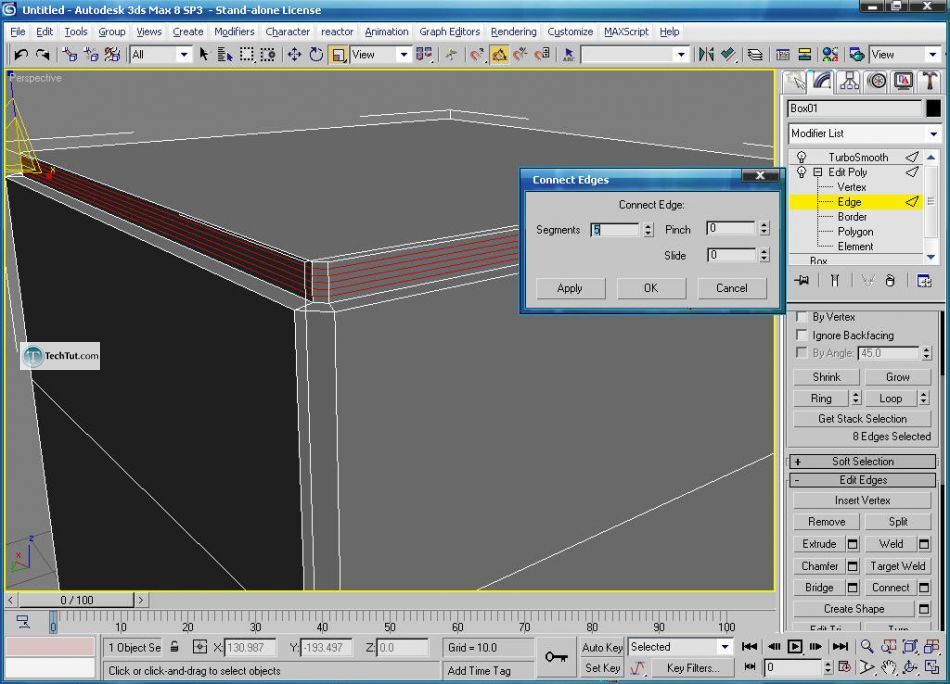
Task: Enable the Ignore Backfacing checkbox
Action: click(x=802, y=335)
